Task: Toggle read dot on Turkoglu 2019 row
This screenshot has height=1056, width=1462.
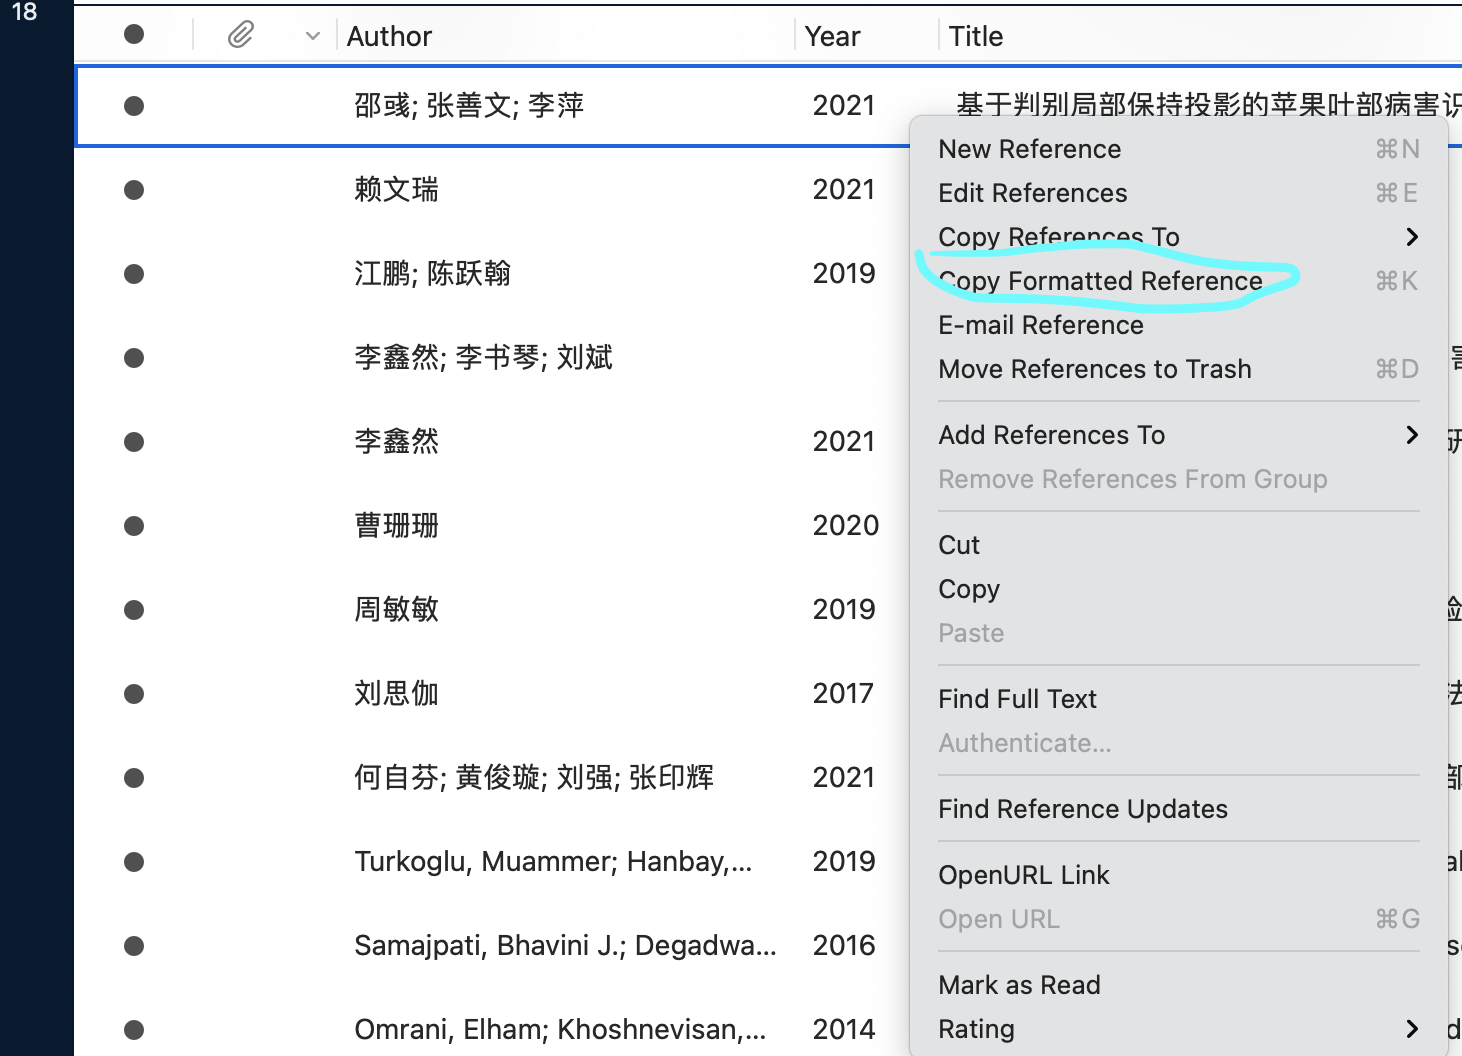Action: [133, 861]
